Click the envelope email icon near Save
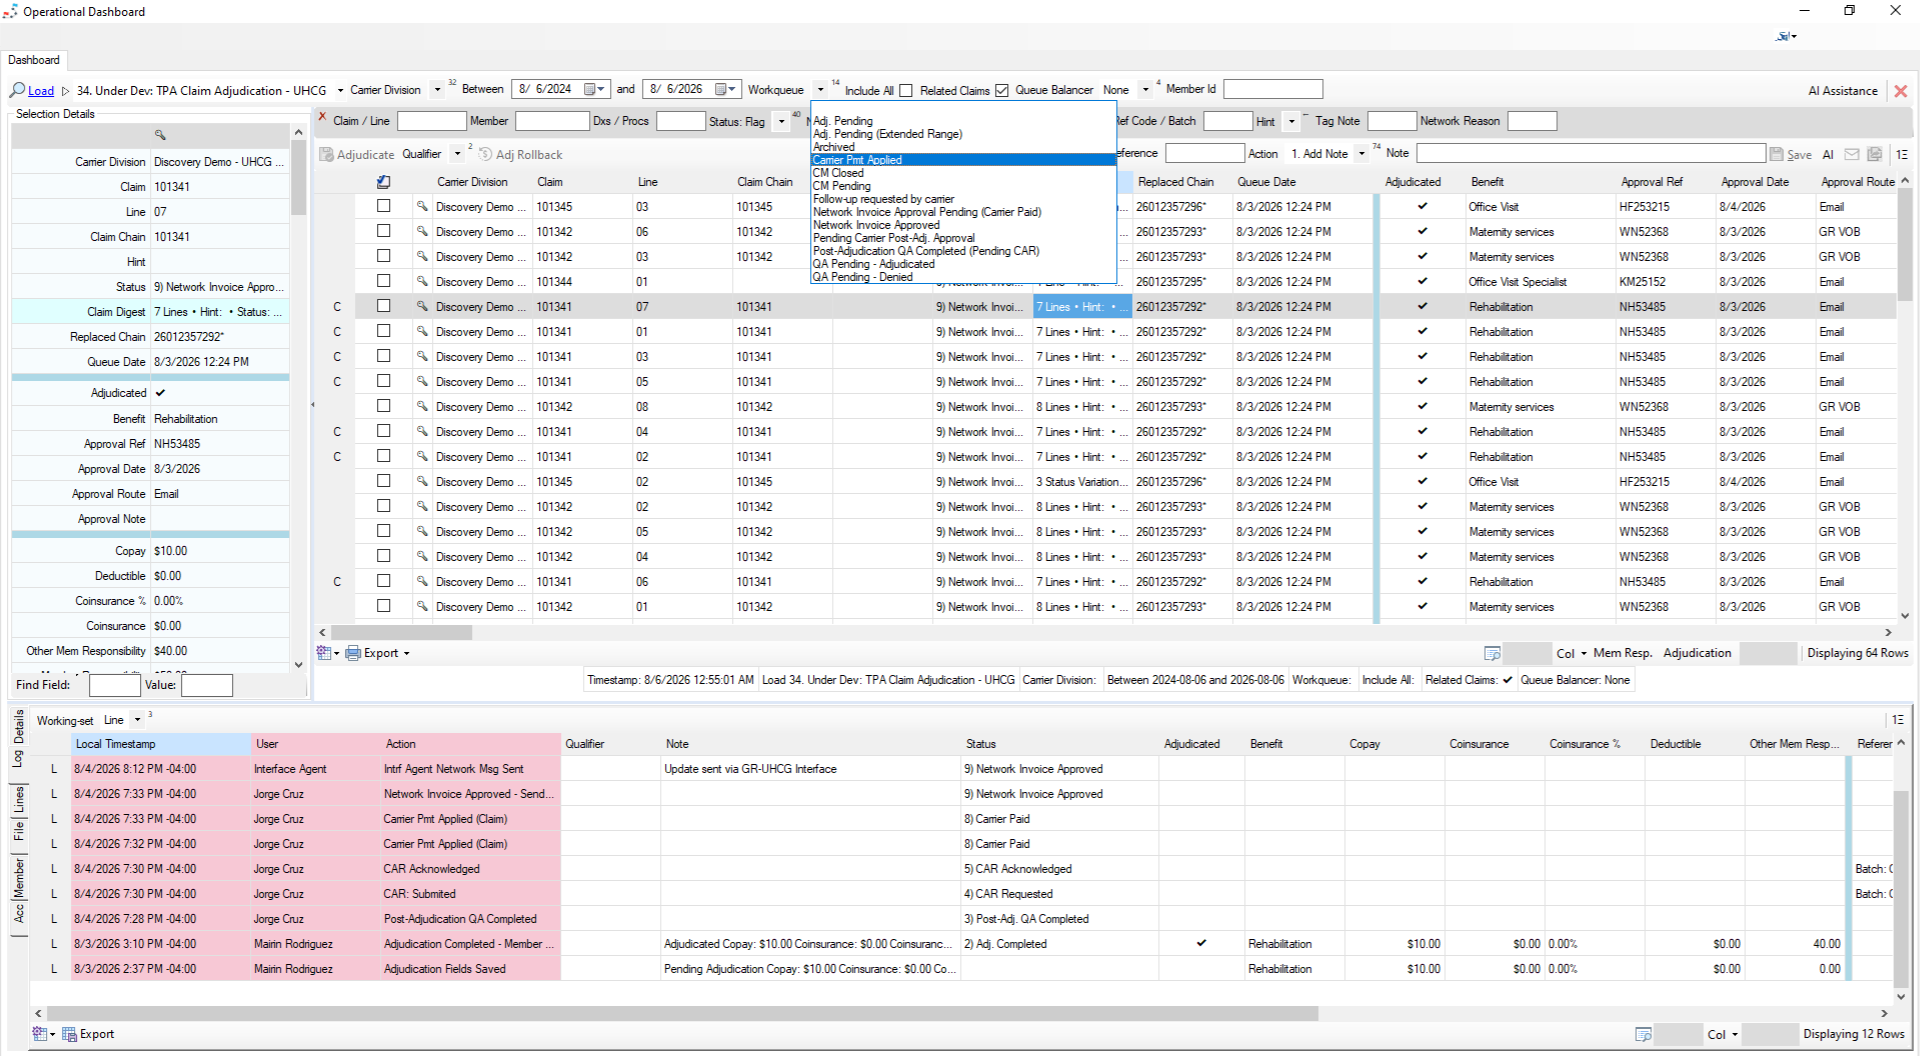Image resolution: width=1920 pixels, height=1056 pixels. (x=1851, y=154)
